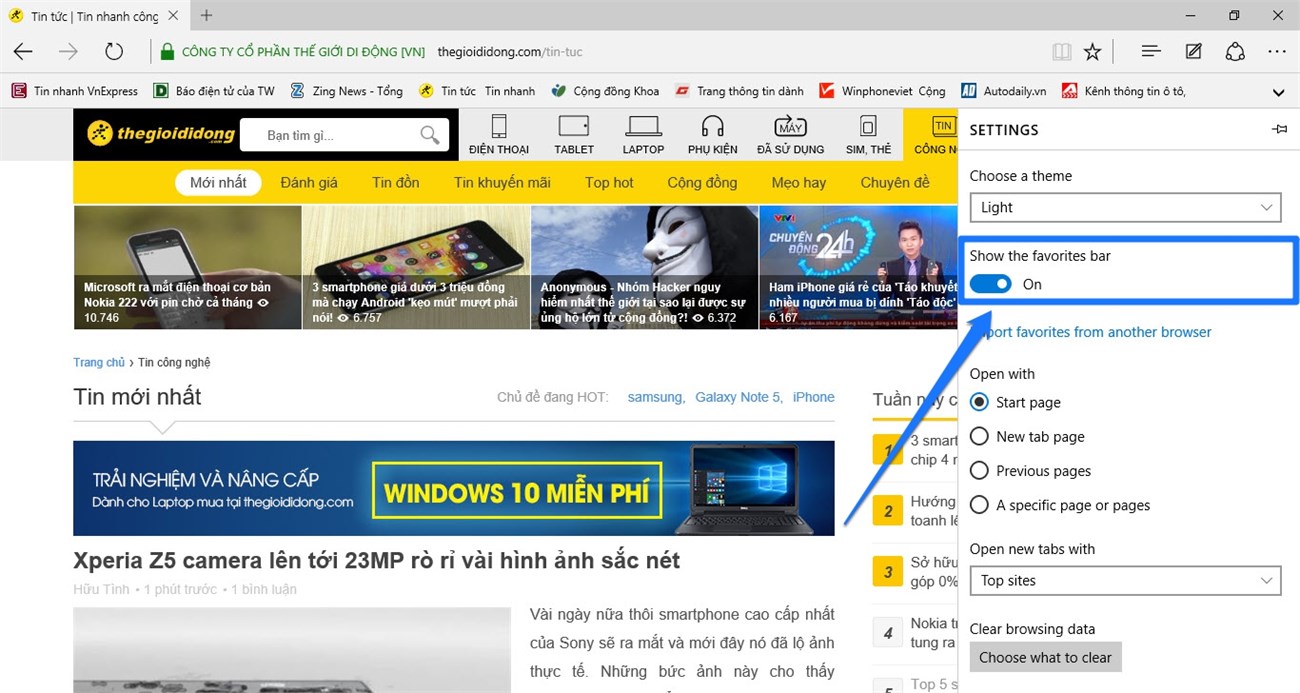Open the Mẹo hay menu item
The width and height of the screenshot is (1300, 693).
pyautogui.click(x=799, y=182)
